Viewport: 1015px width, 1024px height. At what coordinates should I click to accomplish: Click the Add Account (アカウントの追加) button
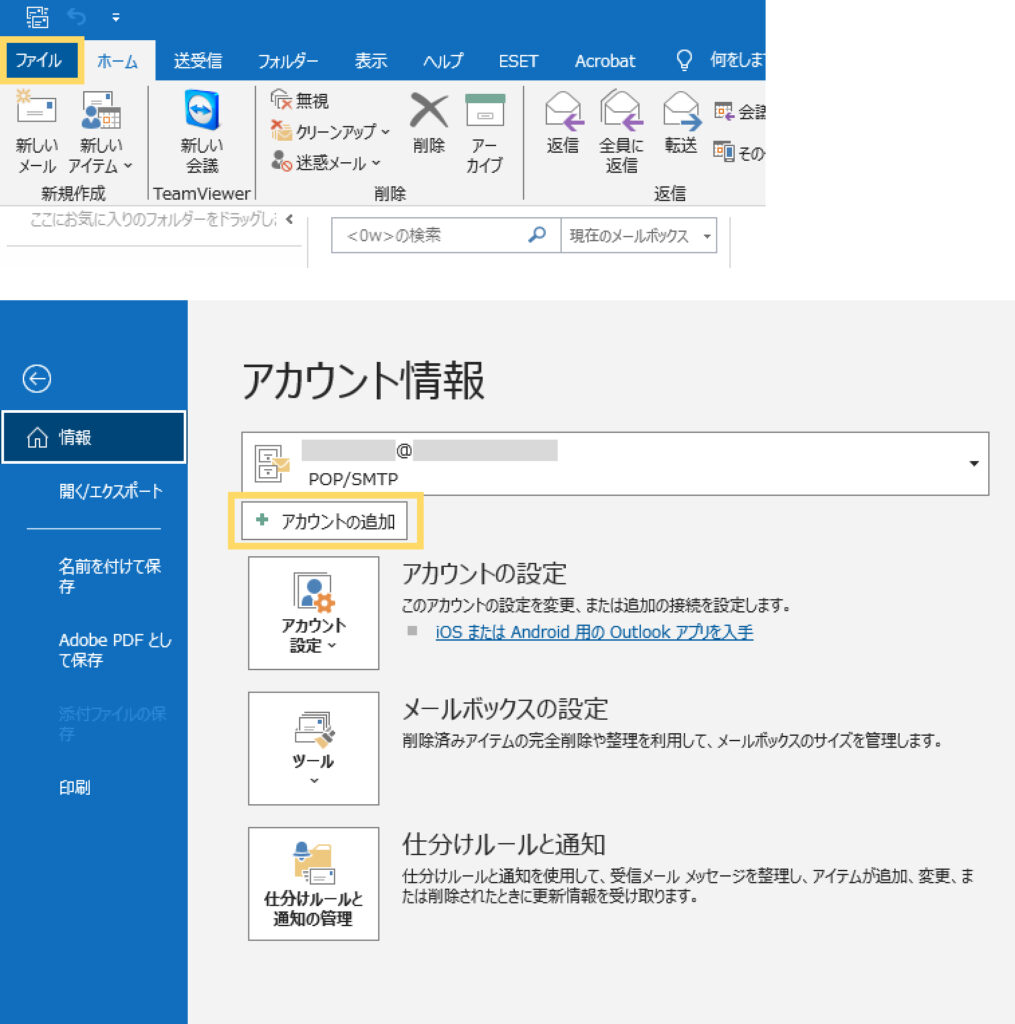tap(326, 521)
